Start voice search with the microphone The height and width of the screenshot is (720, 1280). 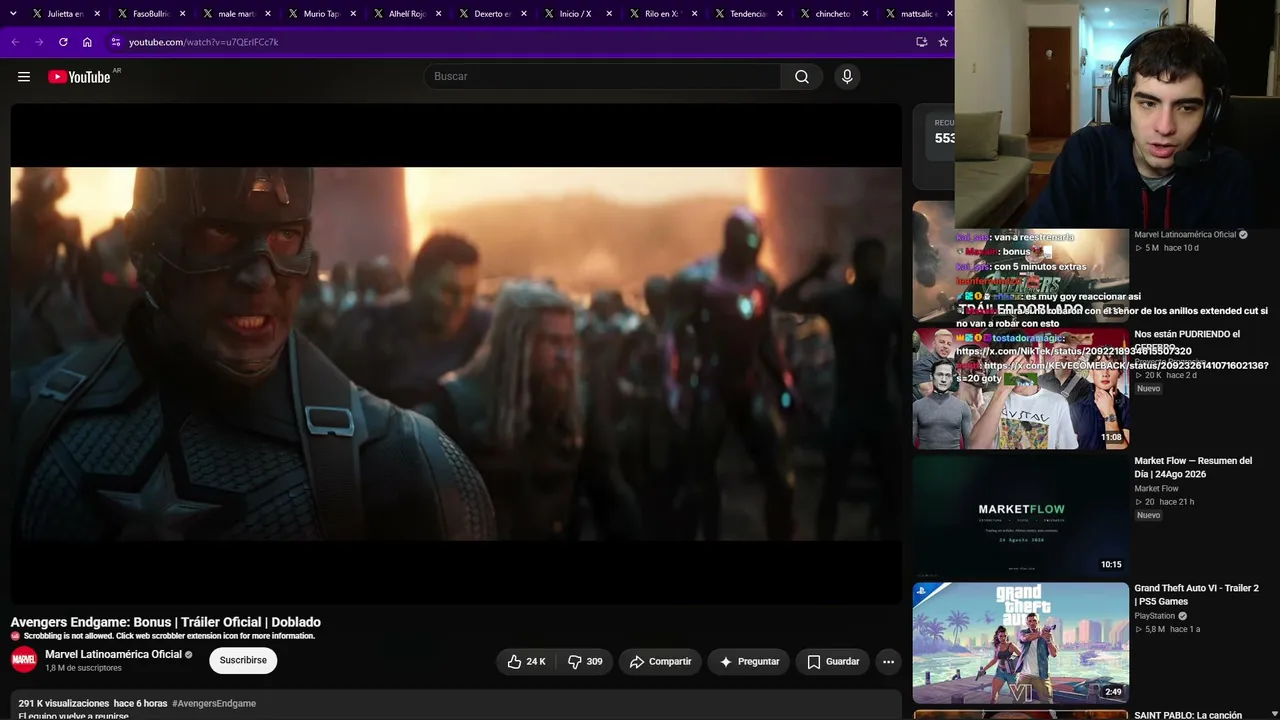(x=847, y=77)
